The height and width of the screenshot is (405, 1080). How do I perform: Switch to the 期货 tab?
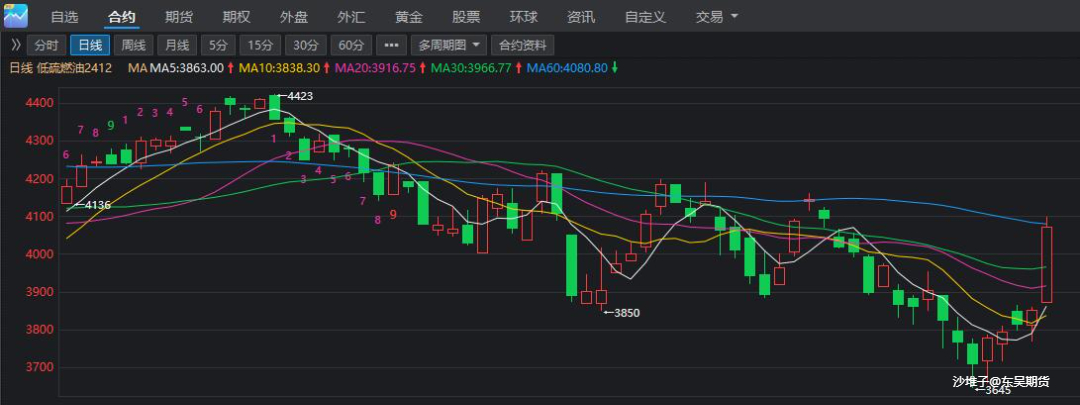(x=179, y=17)
